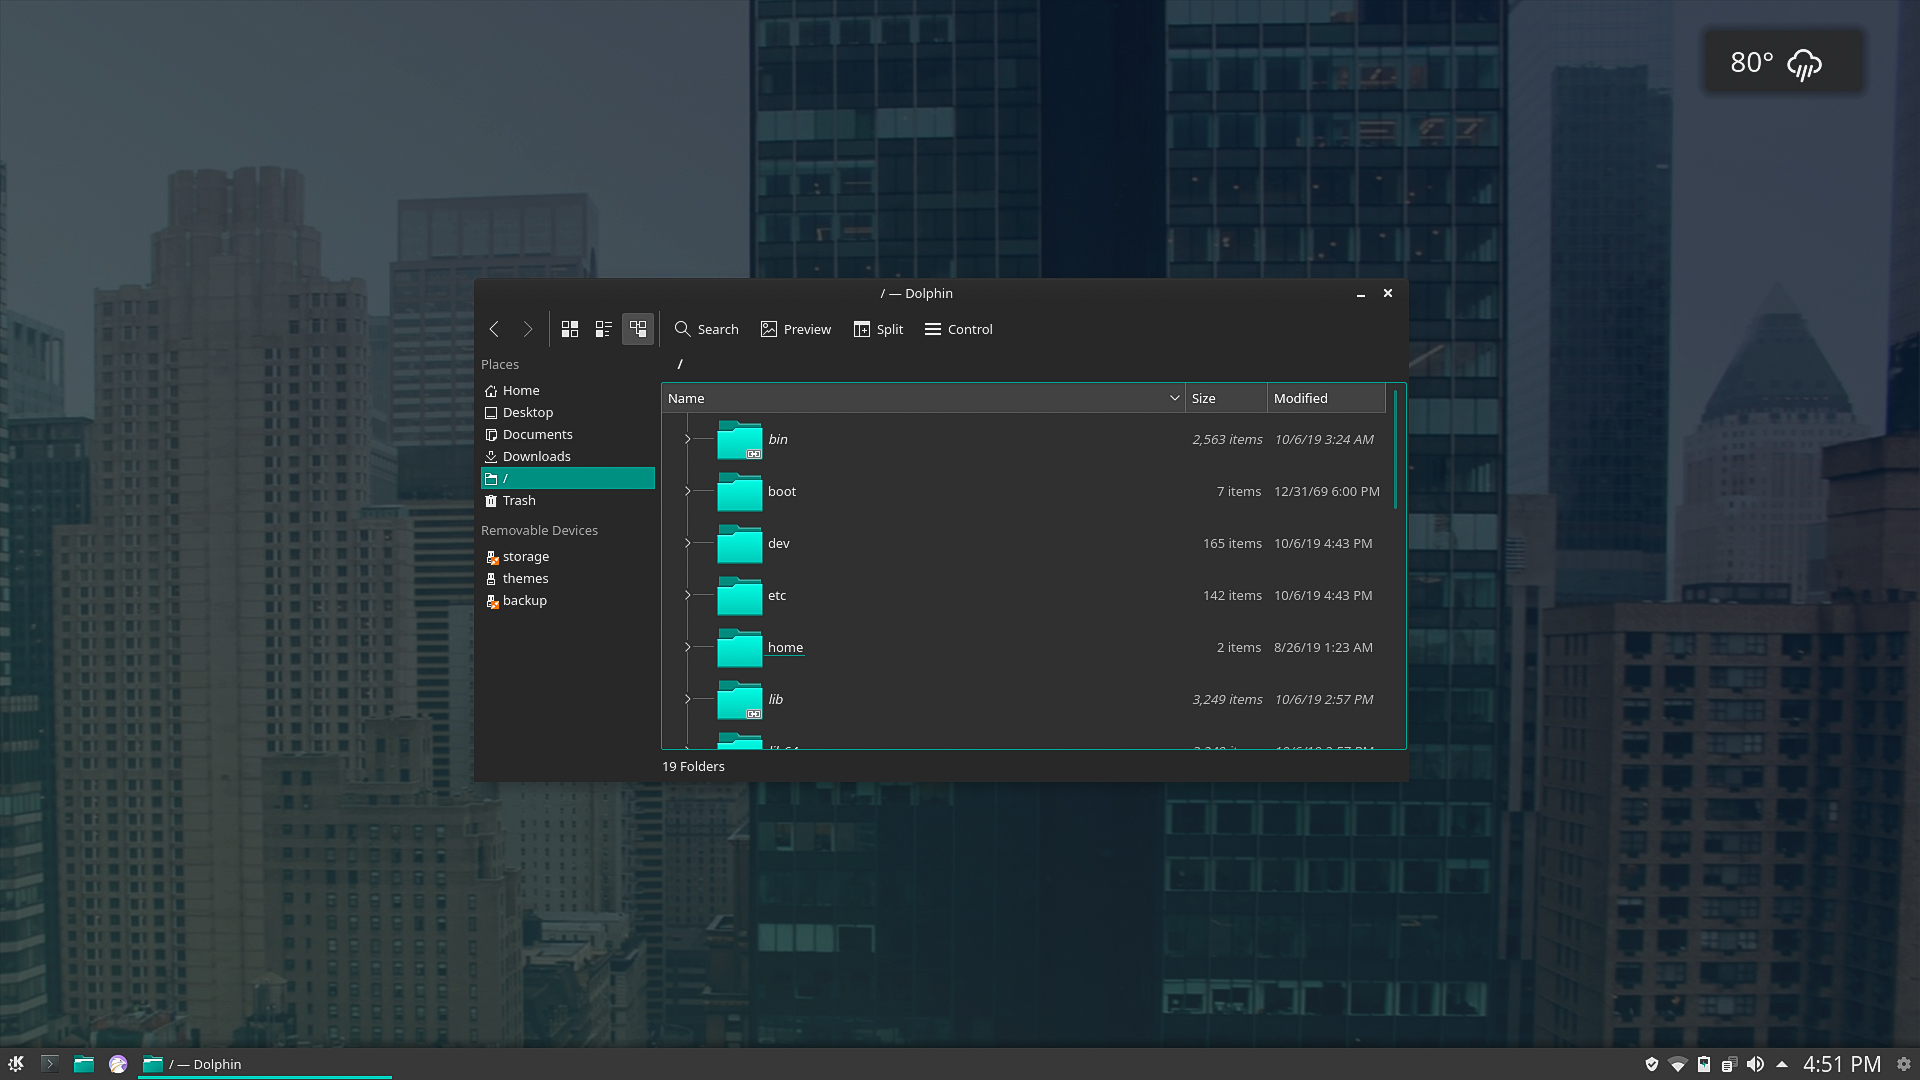Open the storage removable device
Image resolution: width=1920 pixels, height=1080 pixels.
(567, 556)
